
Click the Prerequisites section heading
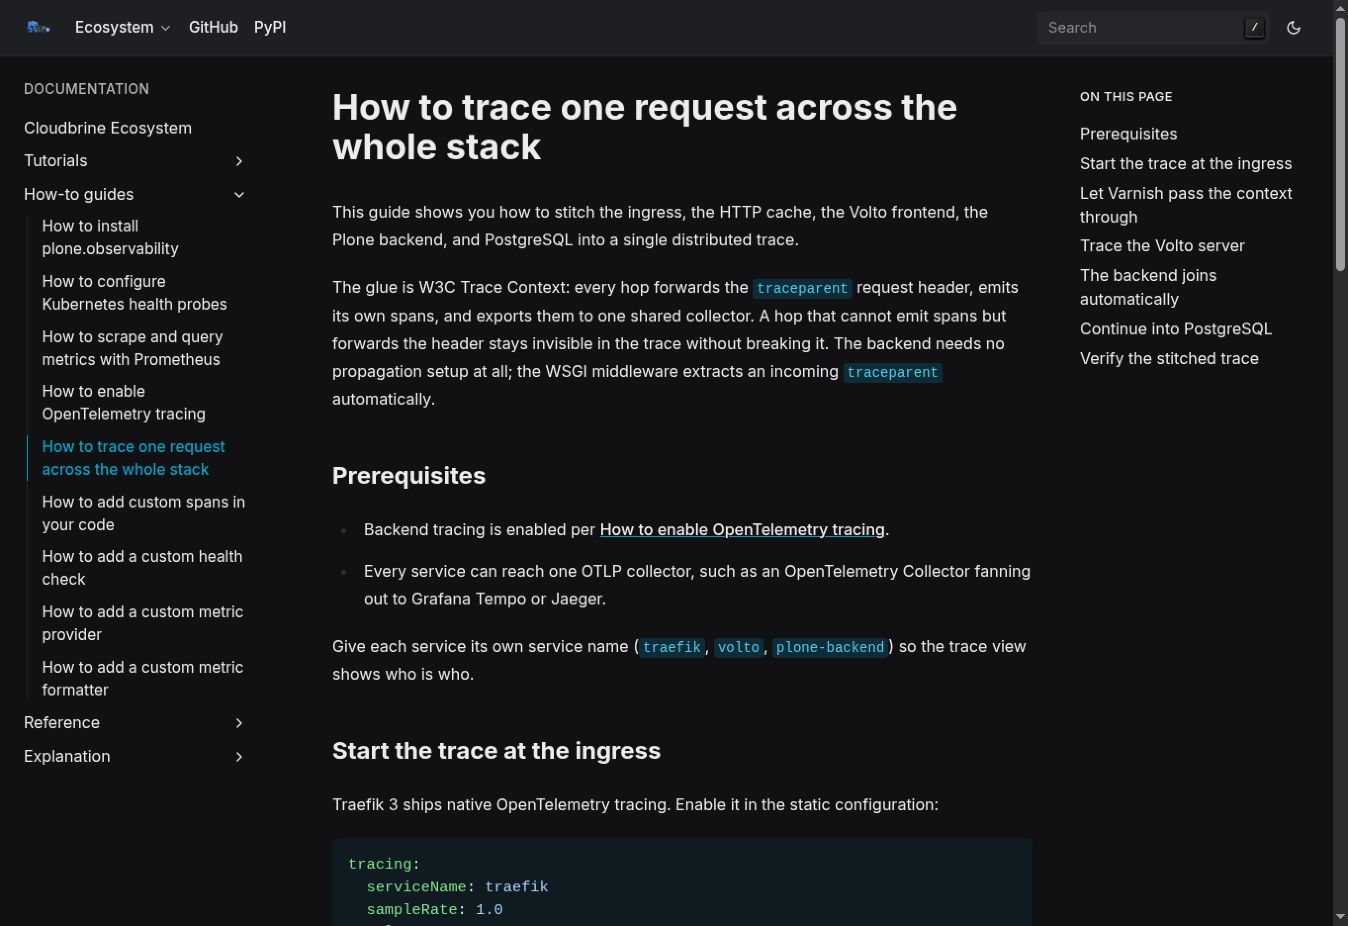tap(409, 476)
